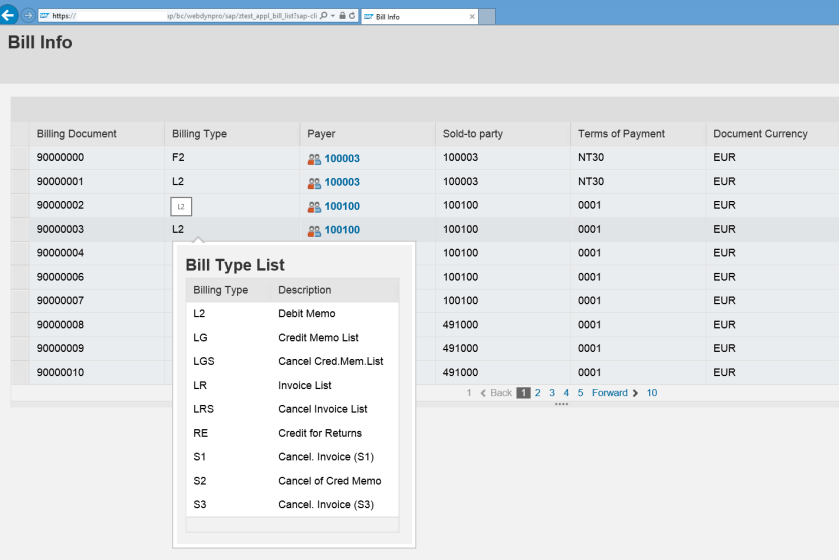839x560 pixels.
Task: Click the Forward pagination link
Action: pyautogui.click(x=610, y=393)
